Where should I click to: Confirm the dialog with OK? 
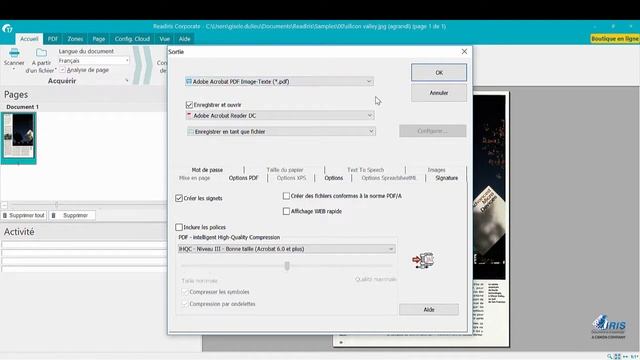[x=439, y=73]
